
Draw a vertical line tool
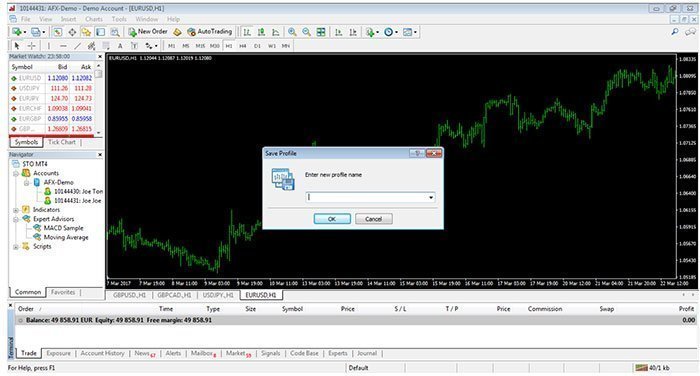(x=49, y=46)
